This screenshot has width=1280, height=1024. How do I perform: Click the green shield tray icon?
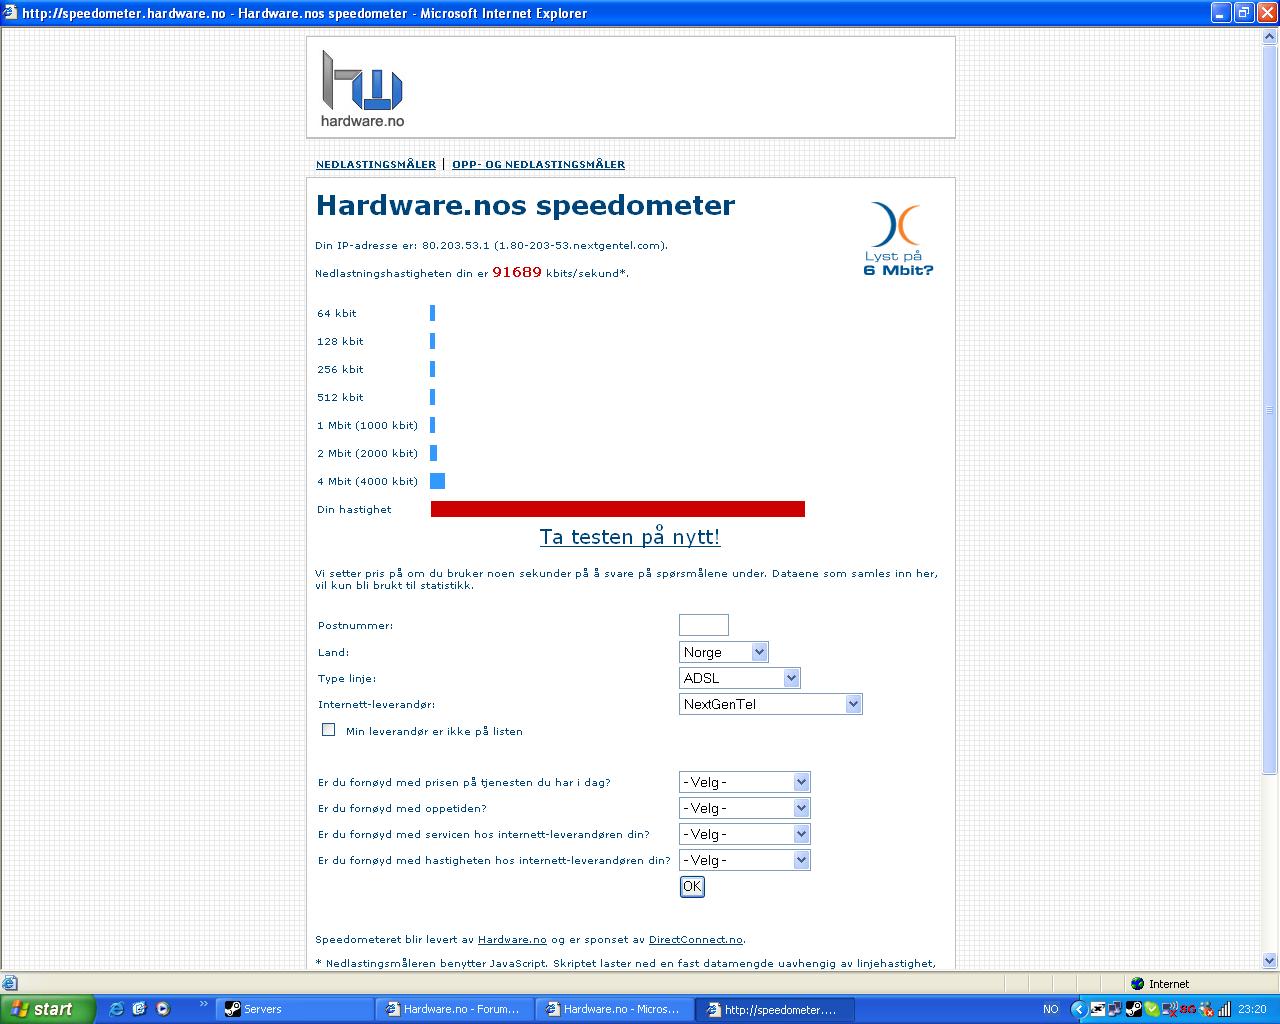(1153, 1009)
